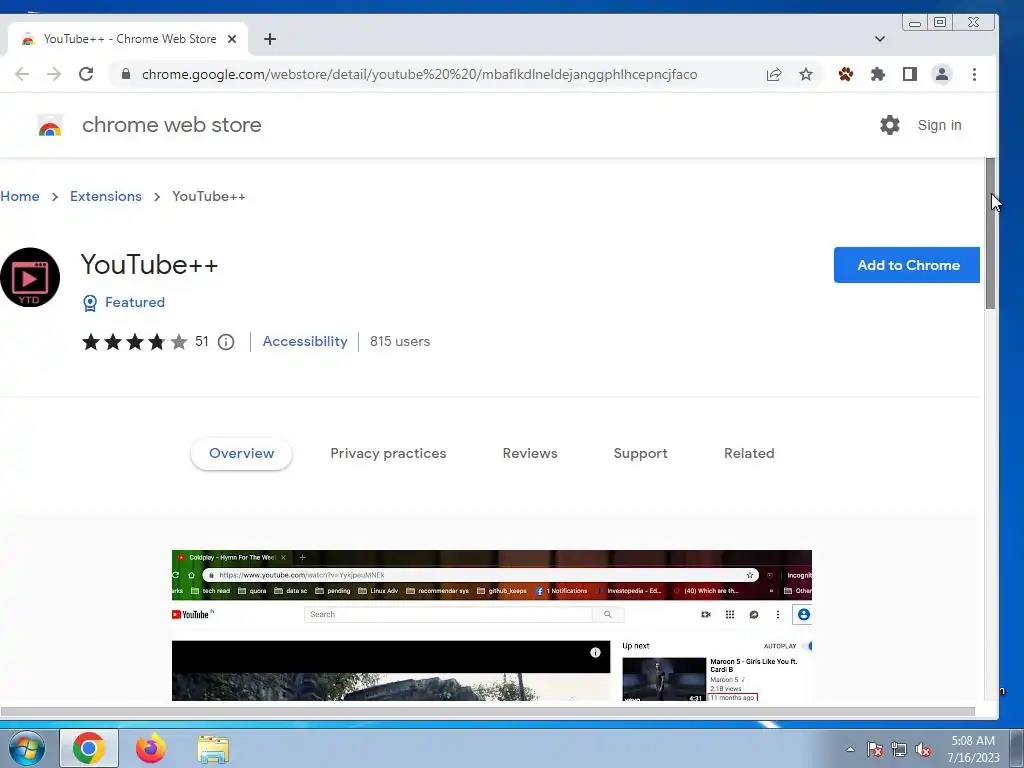
Task: Click the 51 ratings count
Action: click(202, 342)
